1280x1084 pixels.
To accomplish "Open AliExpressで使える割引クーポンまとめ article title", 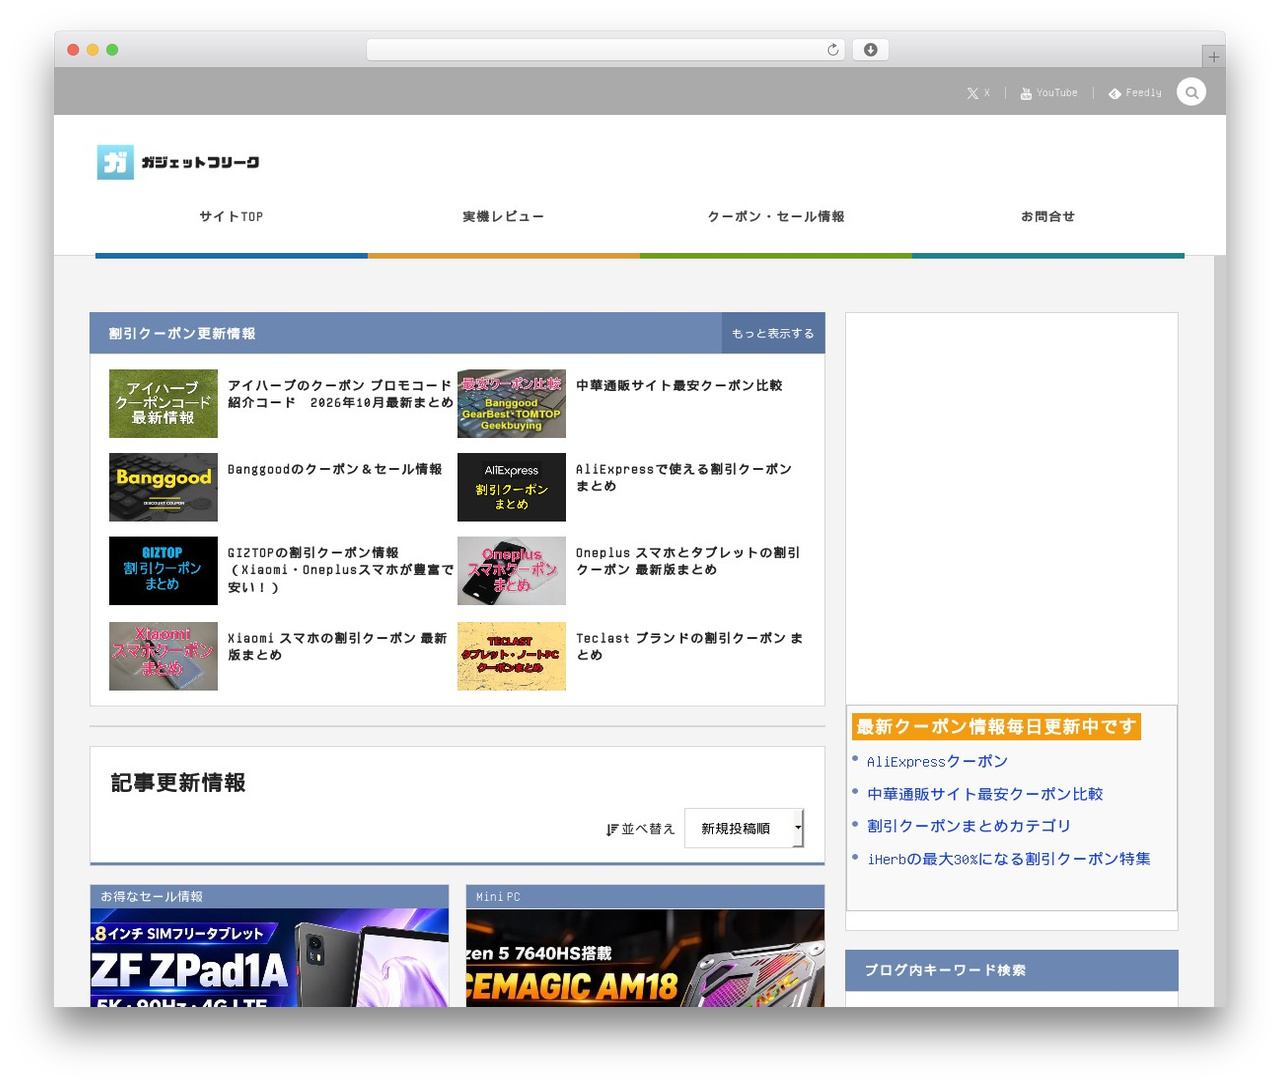I will pyautogui.click(x=684, y=477).
